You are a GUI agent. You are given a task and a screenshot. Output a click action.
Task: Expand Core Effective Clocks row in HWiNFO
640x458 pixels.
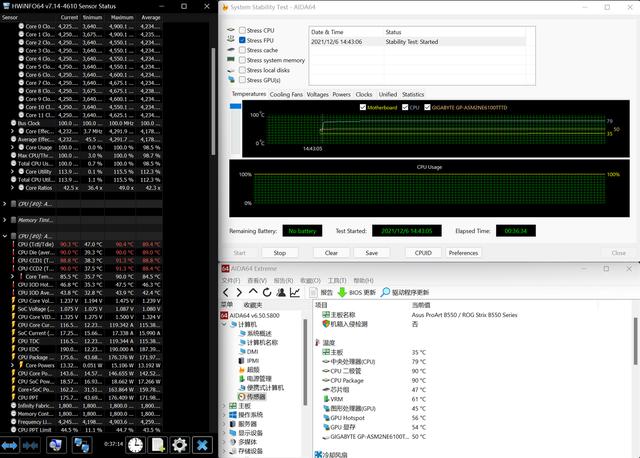pos(12,131)
